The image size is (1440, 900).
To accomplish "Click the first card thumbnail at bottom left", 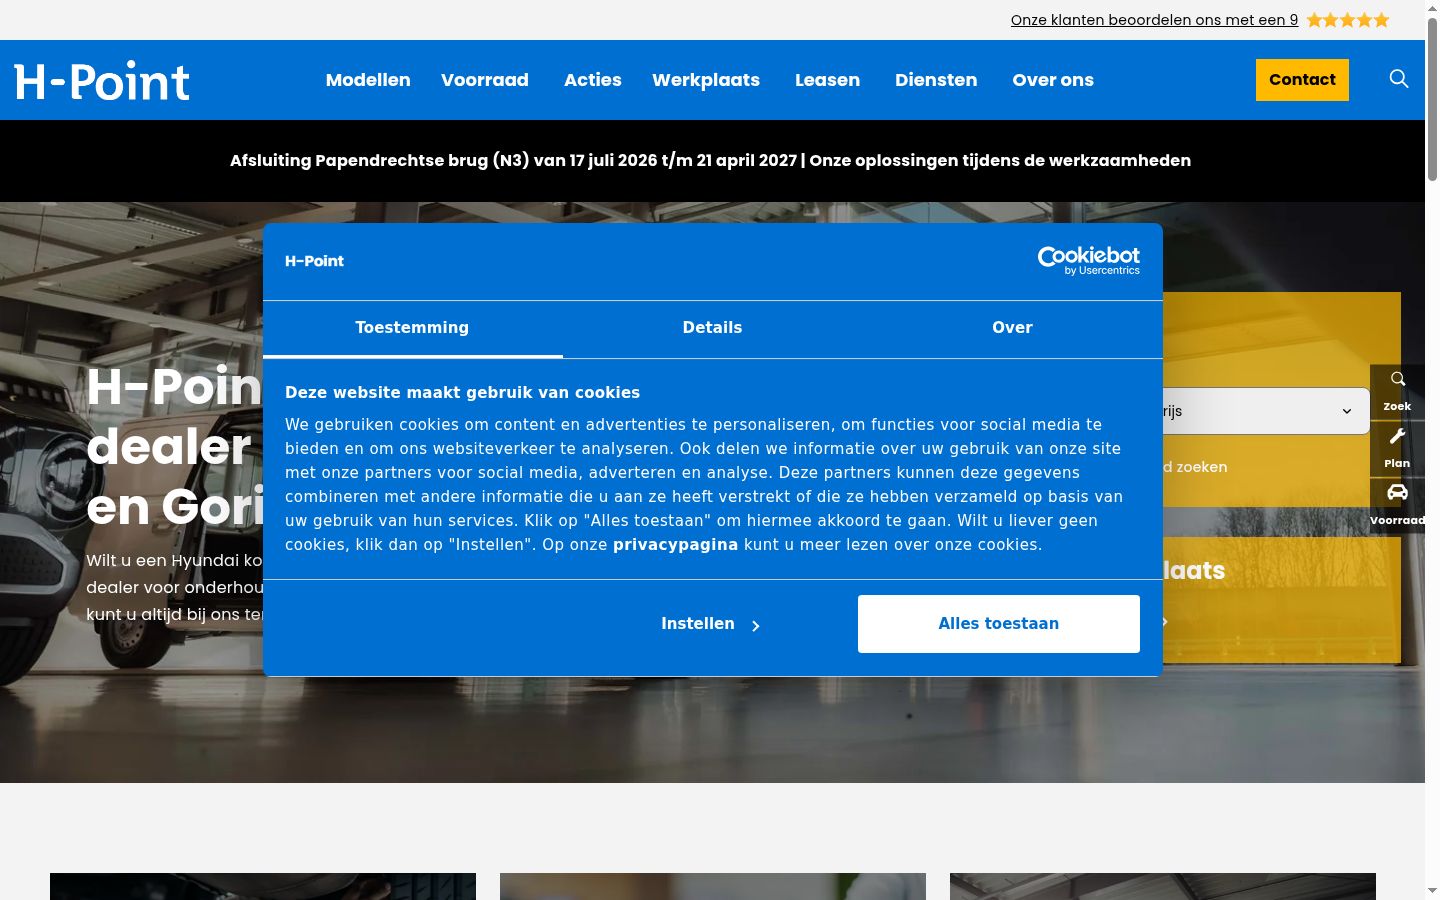I will 263,886.
